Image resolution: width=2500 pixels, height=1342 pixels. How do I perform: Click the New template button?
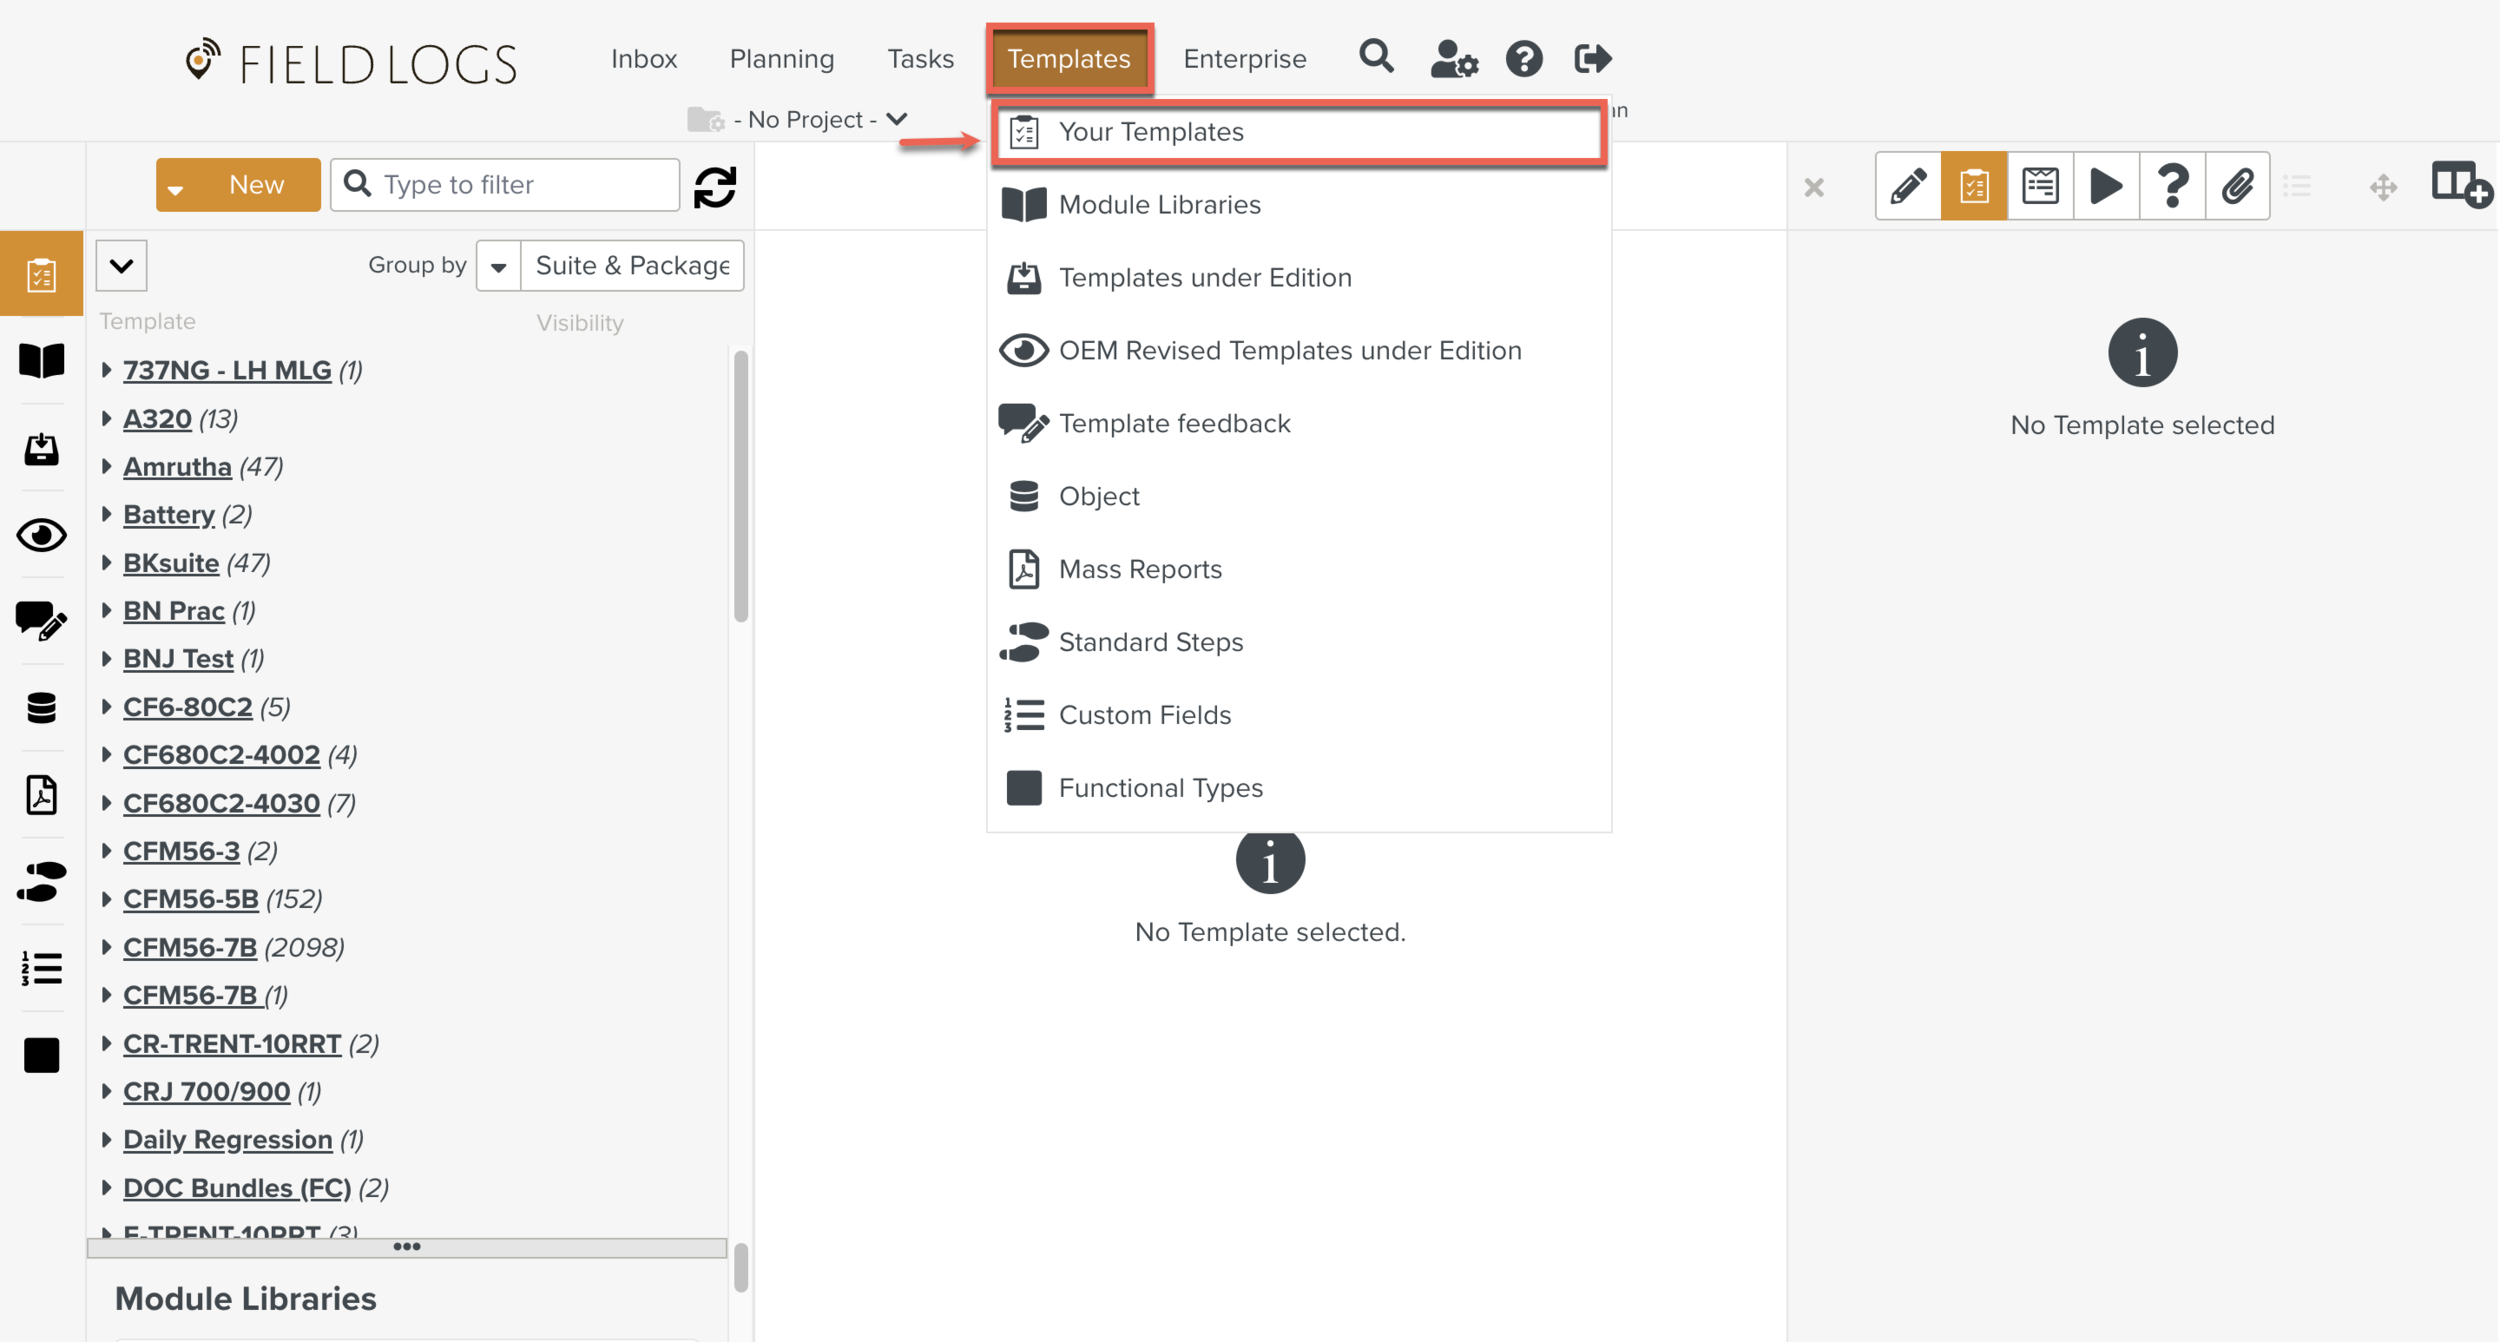tap(238, 185)
